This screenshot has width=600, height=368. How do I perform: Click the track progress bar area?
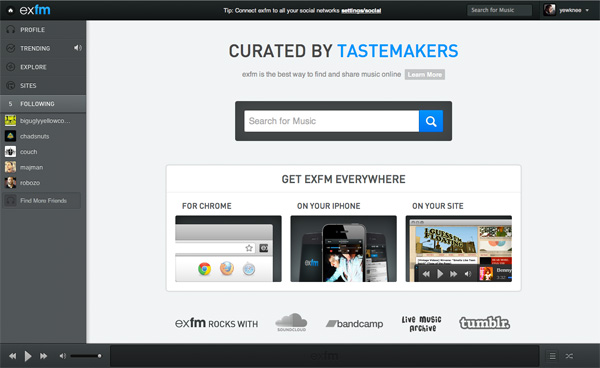(x=324, y=356)
